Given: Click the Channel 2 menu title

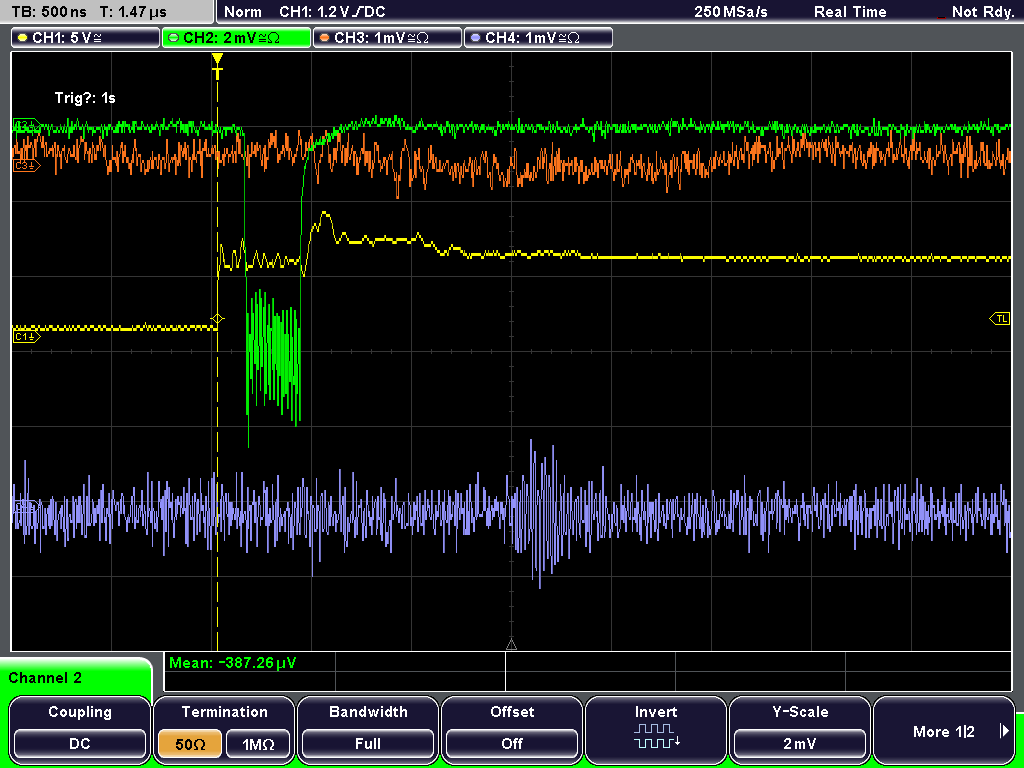Looking at the screenshot, I should point(45,678).
